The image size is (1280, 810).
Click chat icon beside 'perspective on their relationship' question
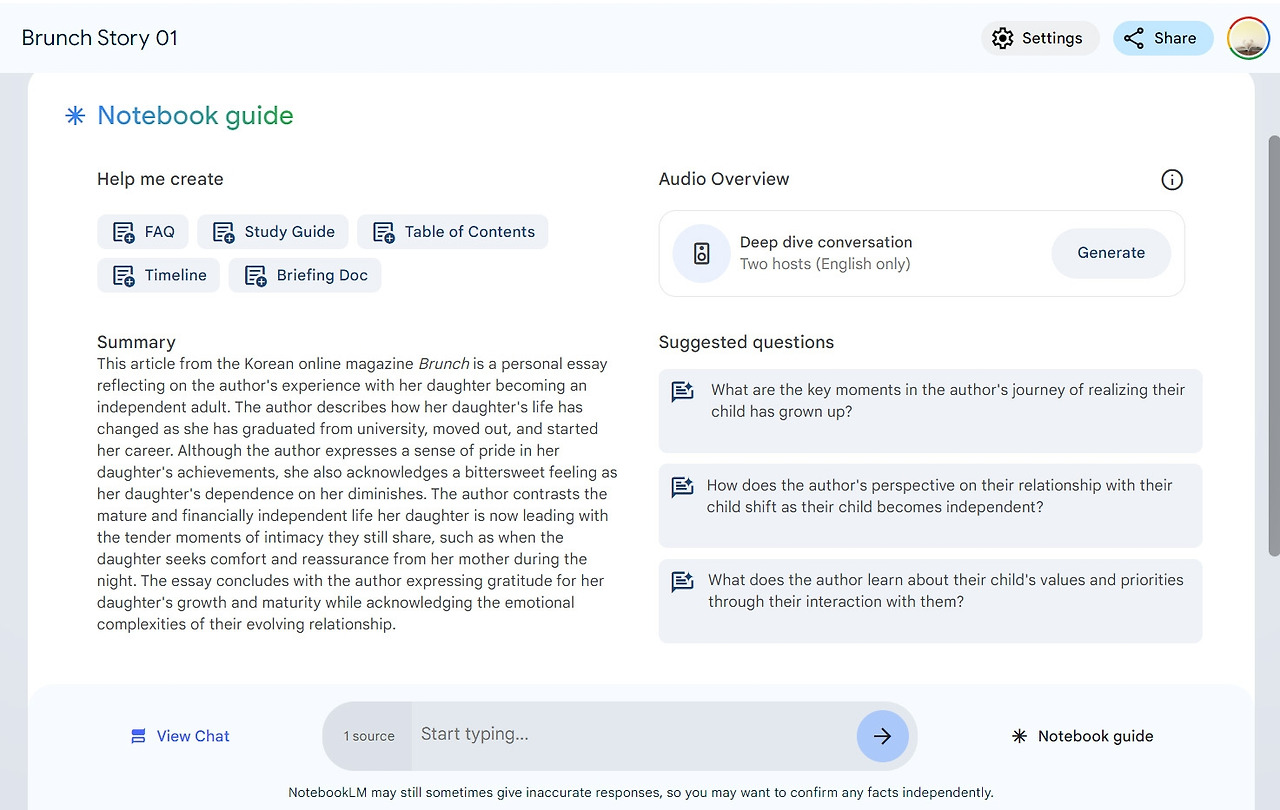(x=683, y=487)
